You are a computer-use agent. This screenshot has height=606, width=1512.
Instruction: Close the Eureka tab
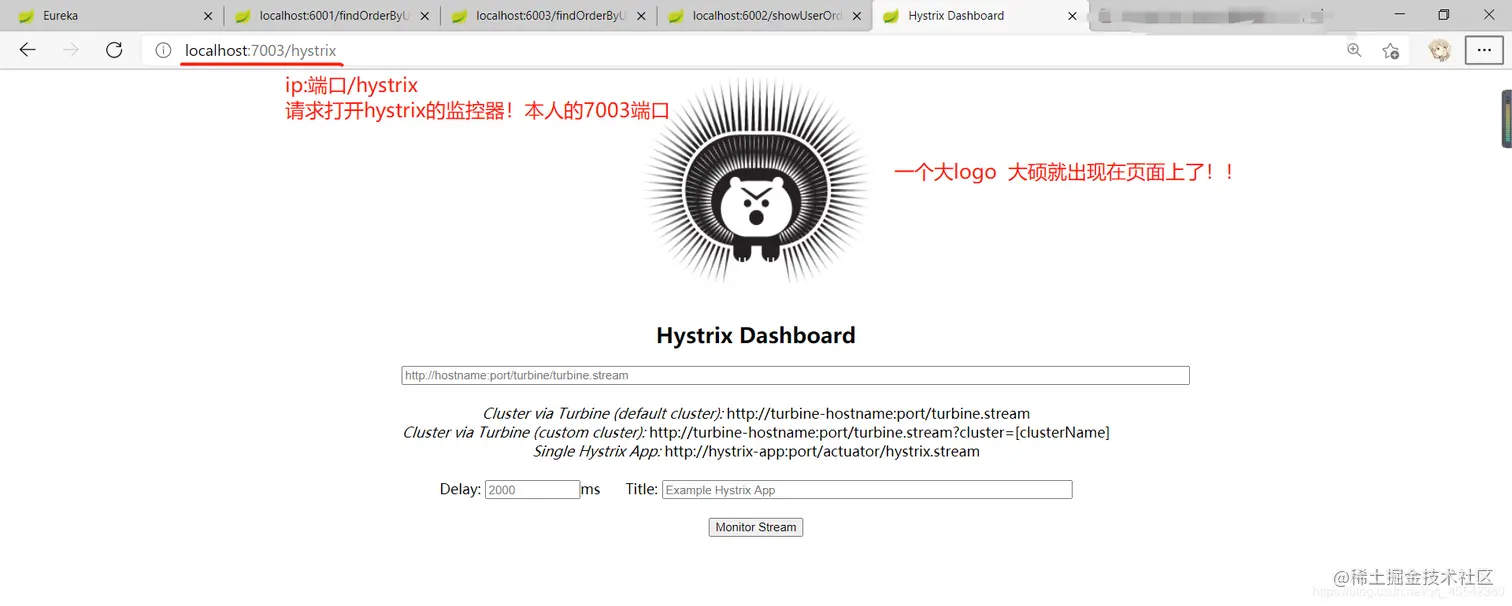(208, 16)
